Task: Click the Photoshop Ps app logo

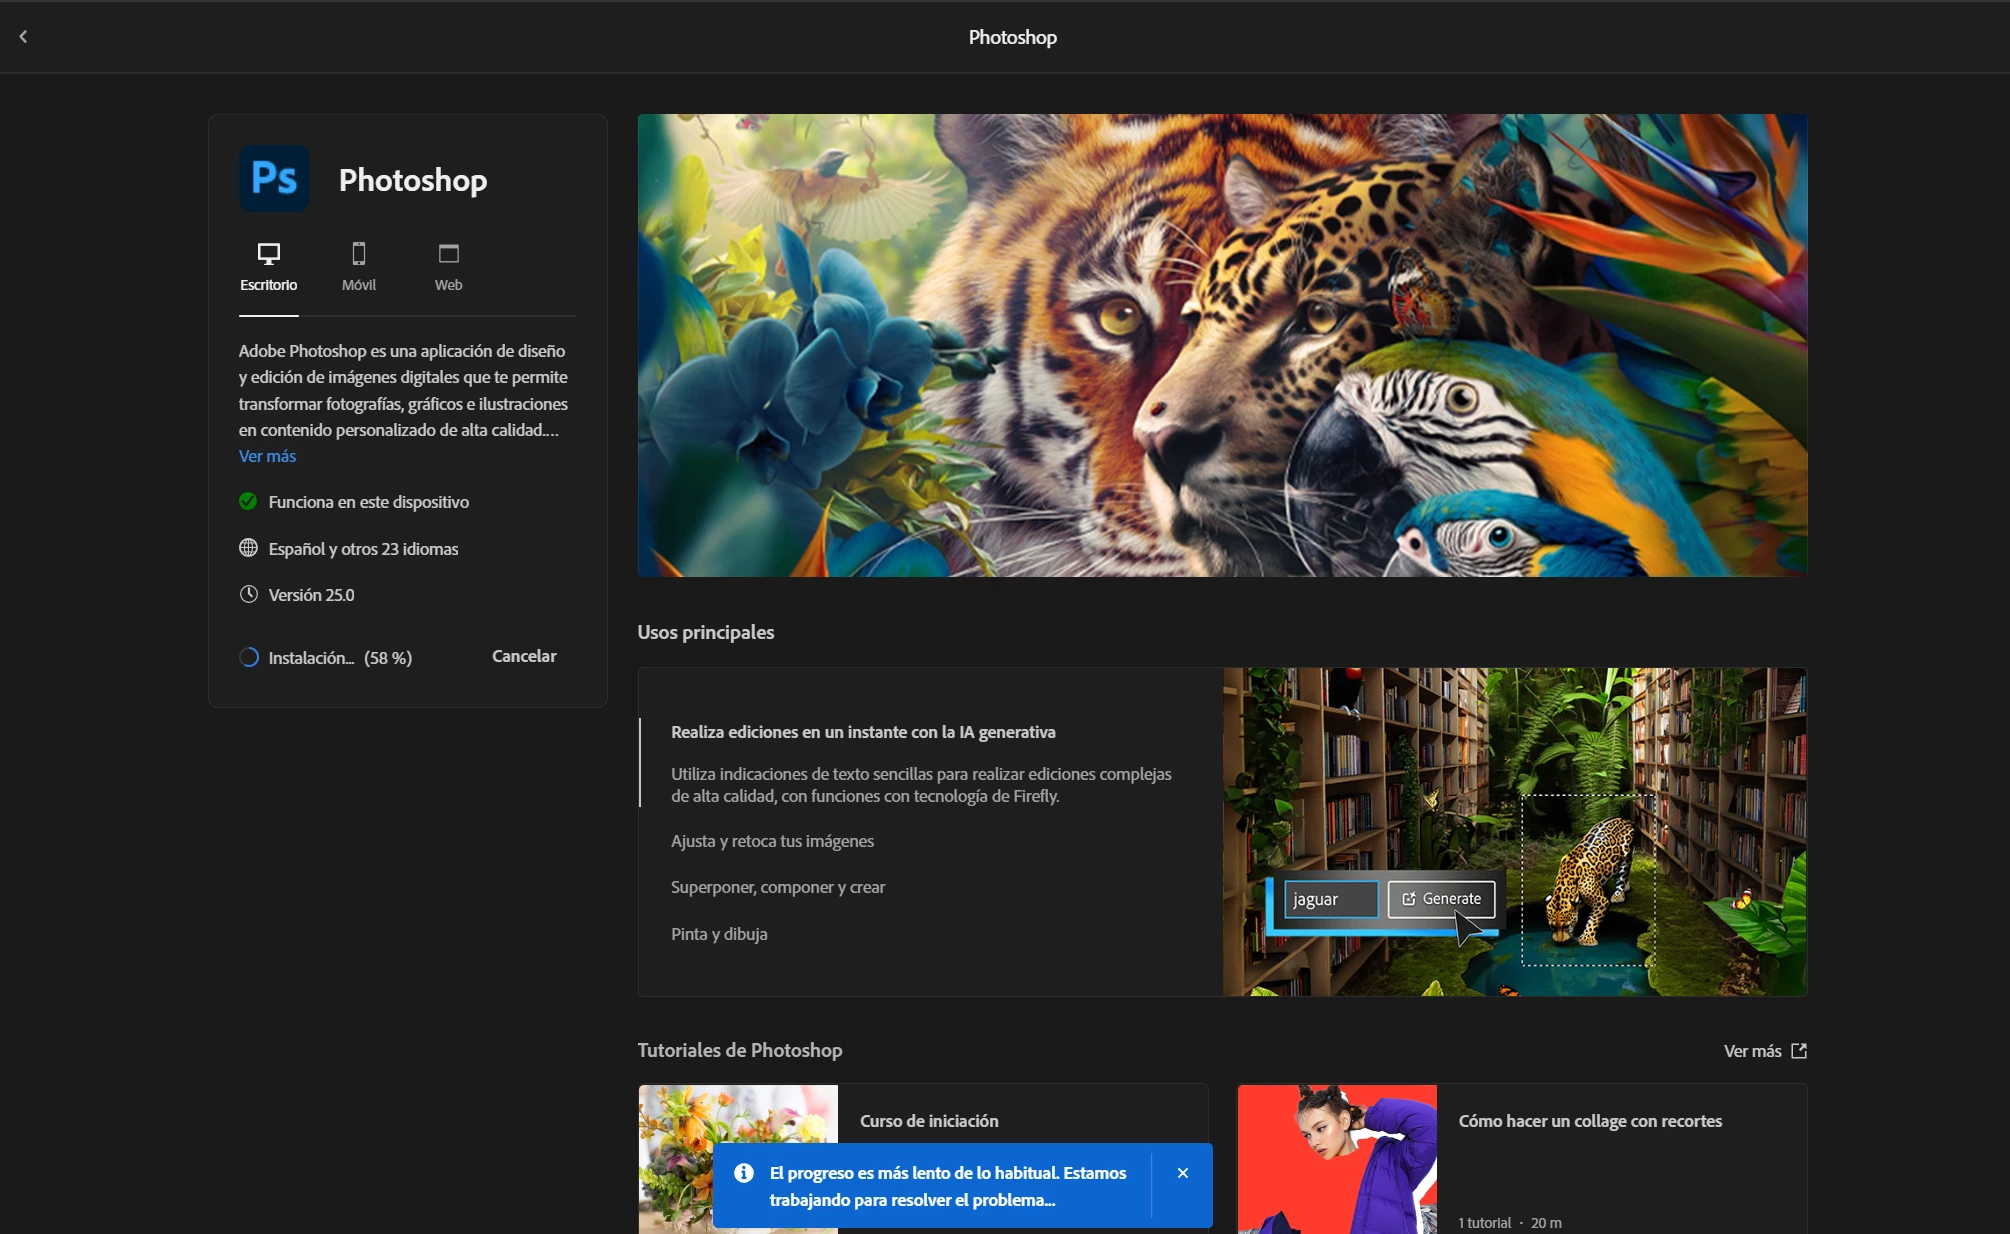Action: click(273, 179)
